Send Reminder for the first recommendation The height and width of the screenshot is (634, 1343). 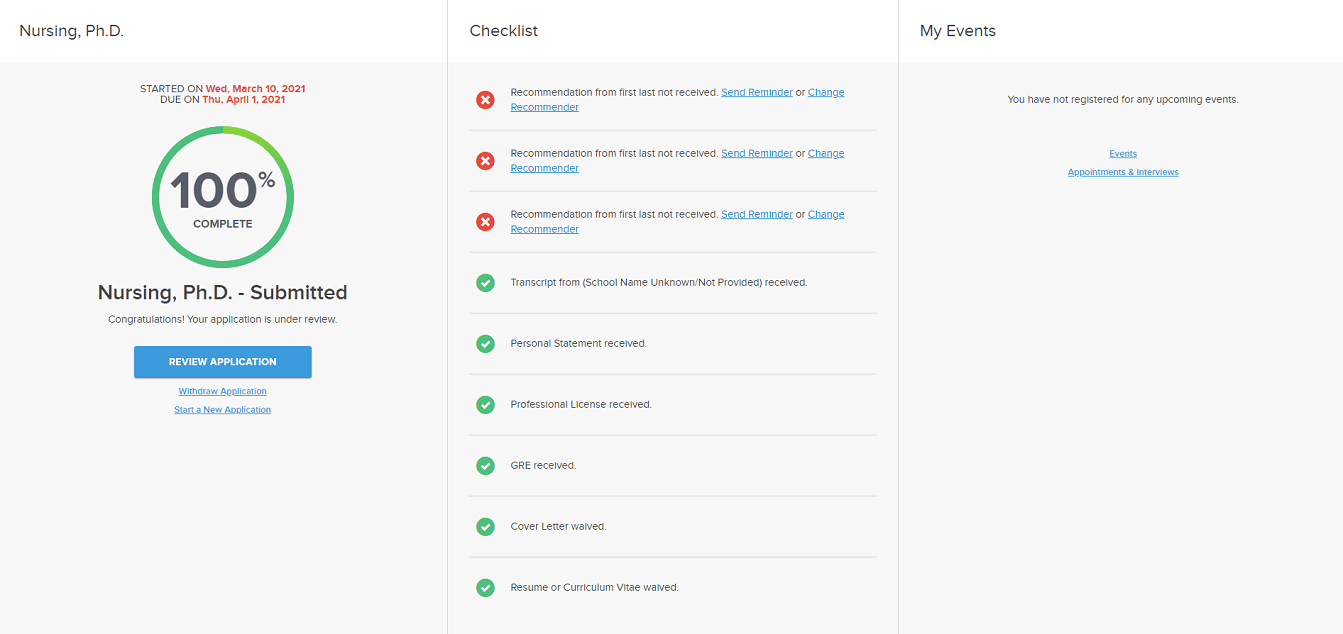756,92
